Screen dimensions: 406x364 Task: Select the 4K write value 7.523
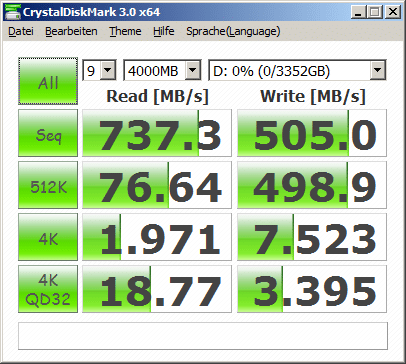[312, 237]
